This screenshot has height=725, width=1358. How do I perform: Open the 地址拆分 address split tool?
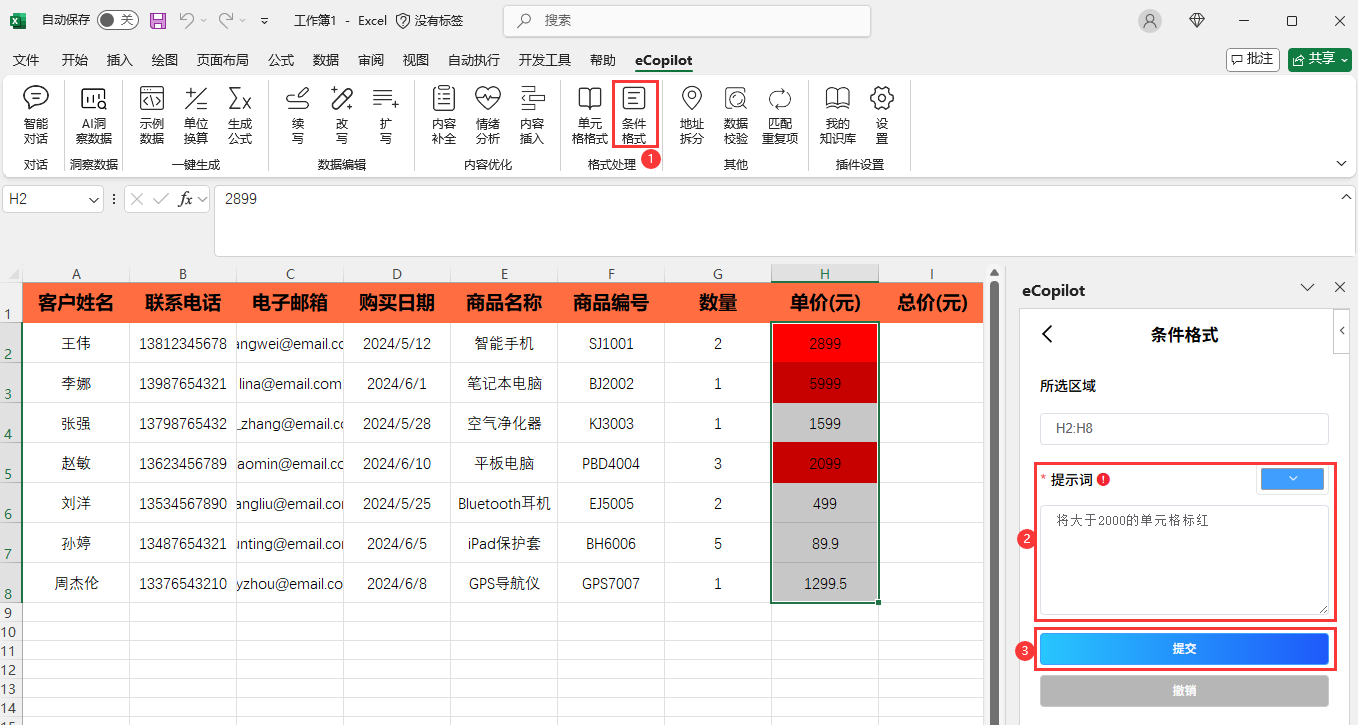pyautogui.click(x=691, y=115)
